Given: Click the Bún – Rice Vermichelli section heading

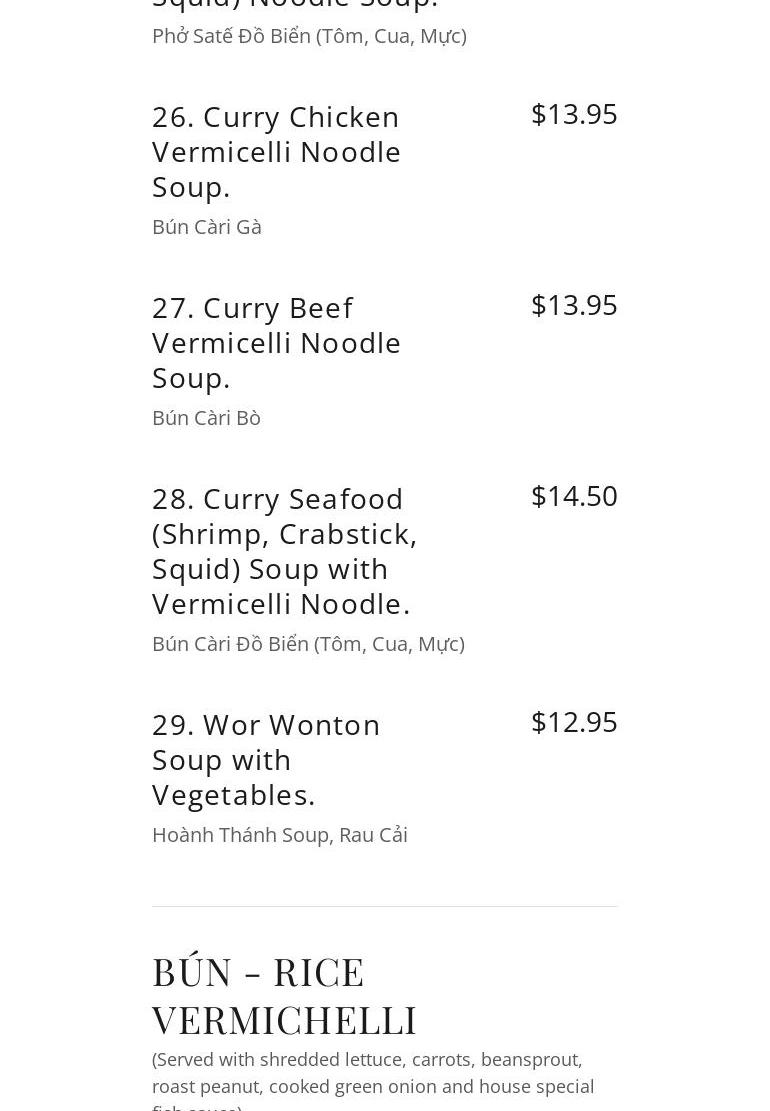Looking at the screenshot, I should tap(284, 996).
